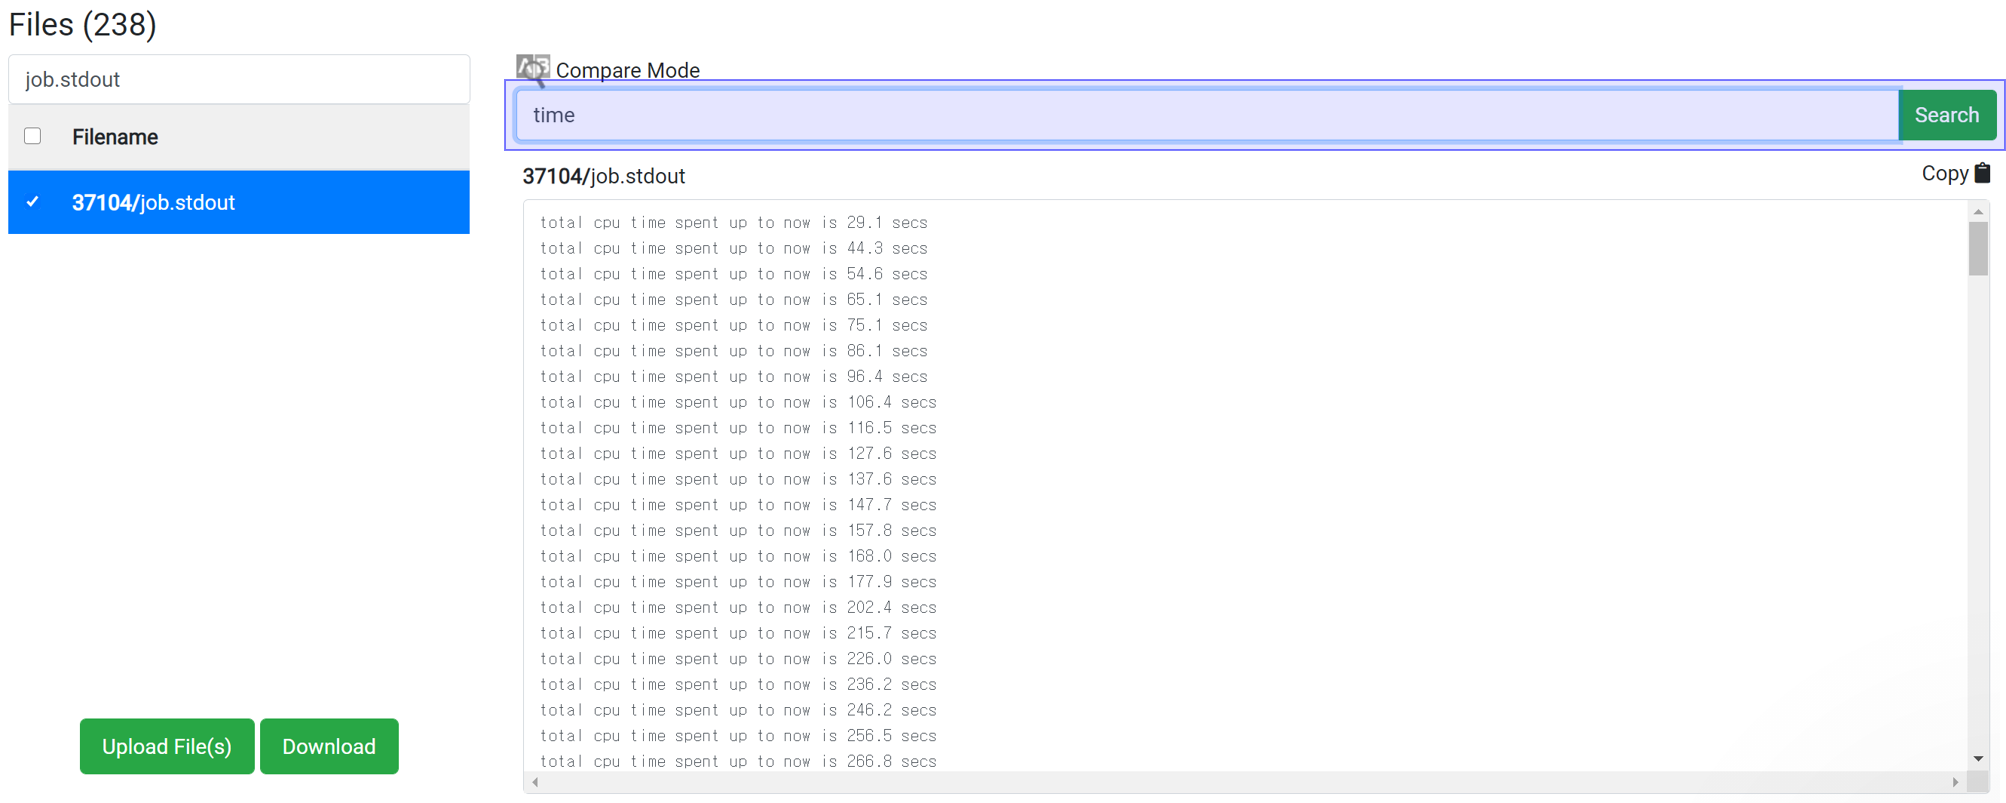Click the Copy text link
This screenshot has width=2006, height=803.
point(1944,173)
